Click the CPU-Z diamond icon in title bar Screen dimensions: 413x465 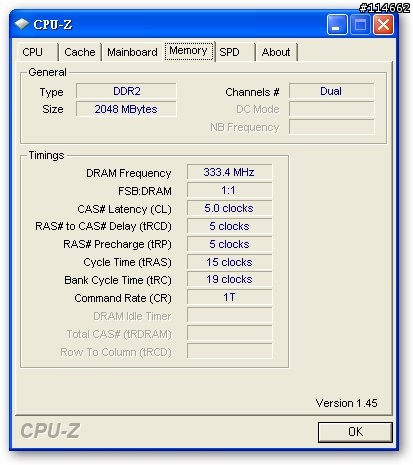[x=22, y=24]
